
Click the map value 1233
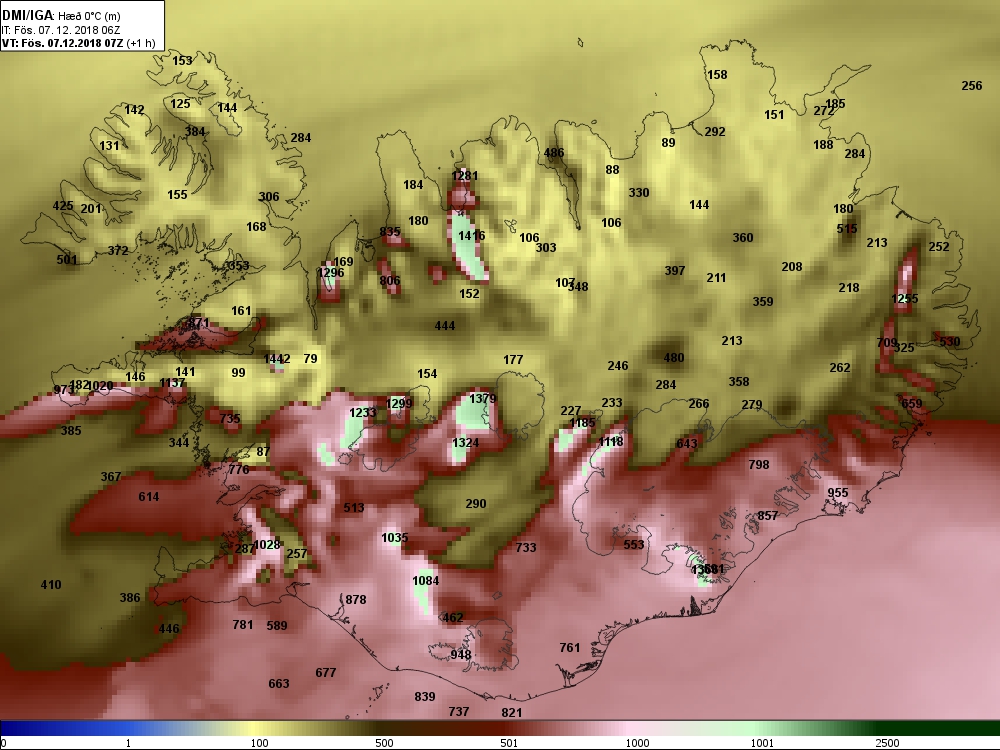point(363,413)
